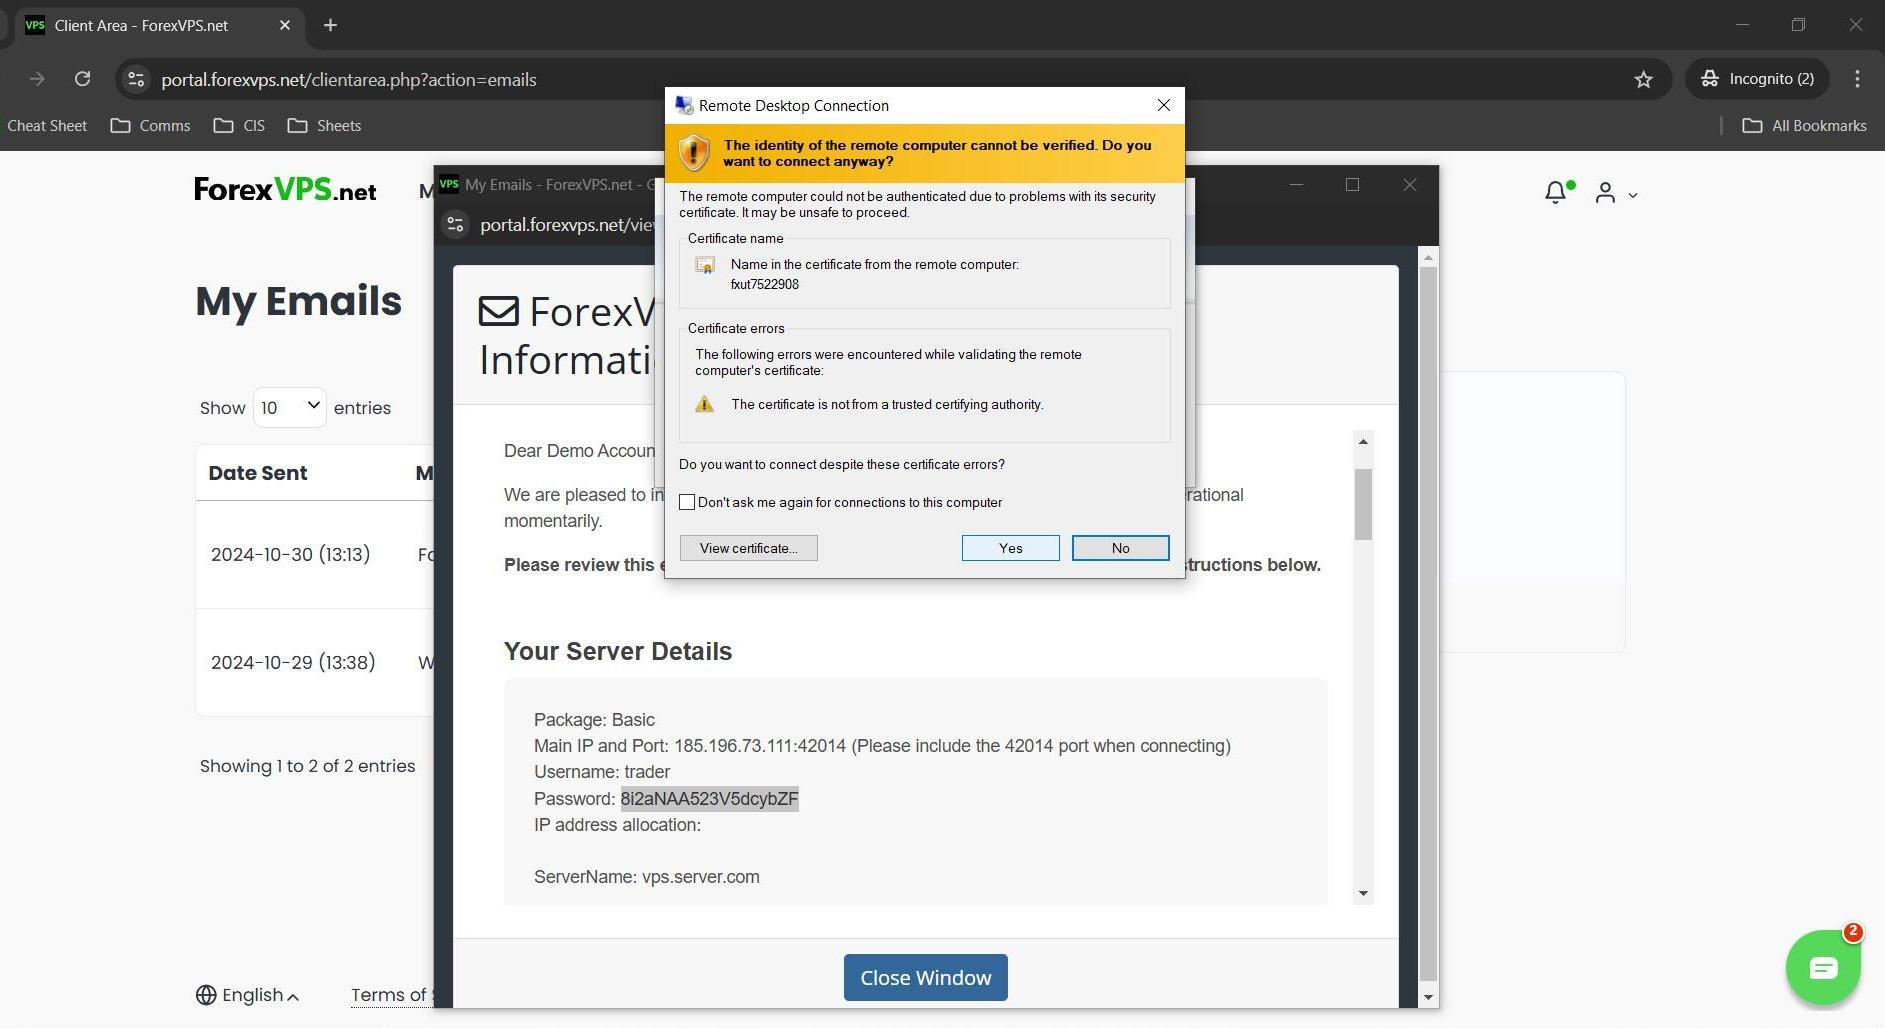The width and height of the screenshot is (1885, 1028).
Task: Open the notifications bell icon
Action: pyautogui.click(x=1555, y=192)
